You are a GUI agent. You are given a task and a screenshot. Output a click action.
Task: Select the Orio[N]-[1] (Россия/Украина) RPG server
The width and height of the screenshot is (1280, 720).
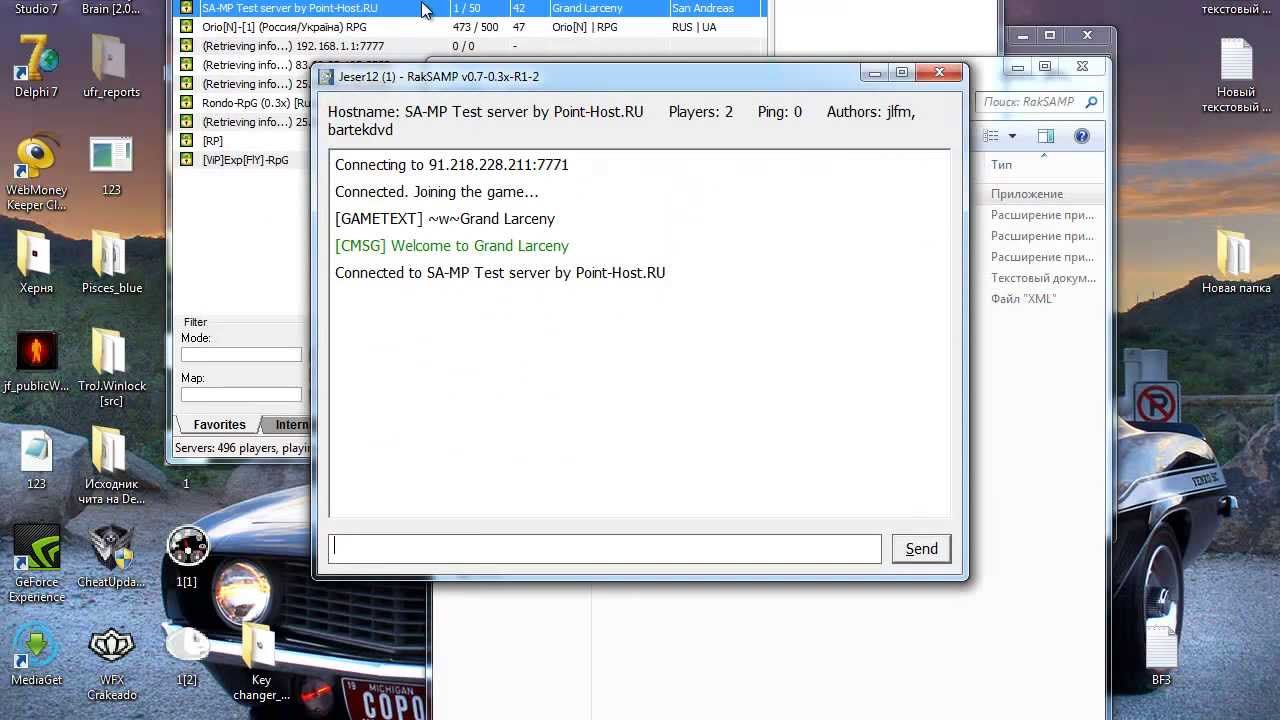coord(472,27)
